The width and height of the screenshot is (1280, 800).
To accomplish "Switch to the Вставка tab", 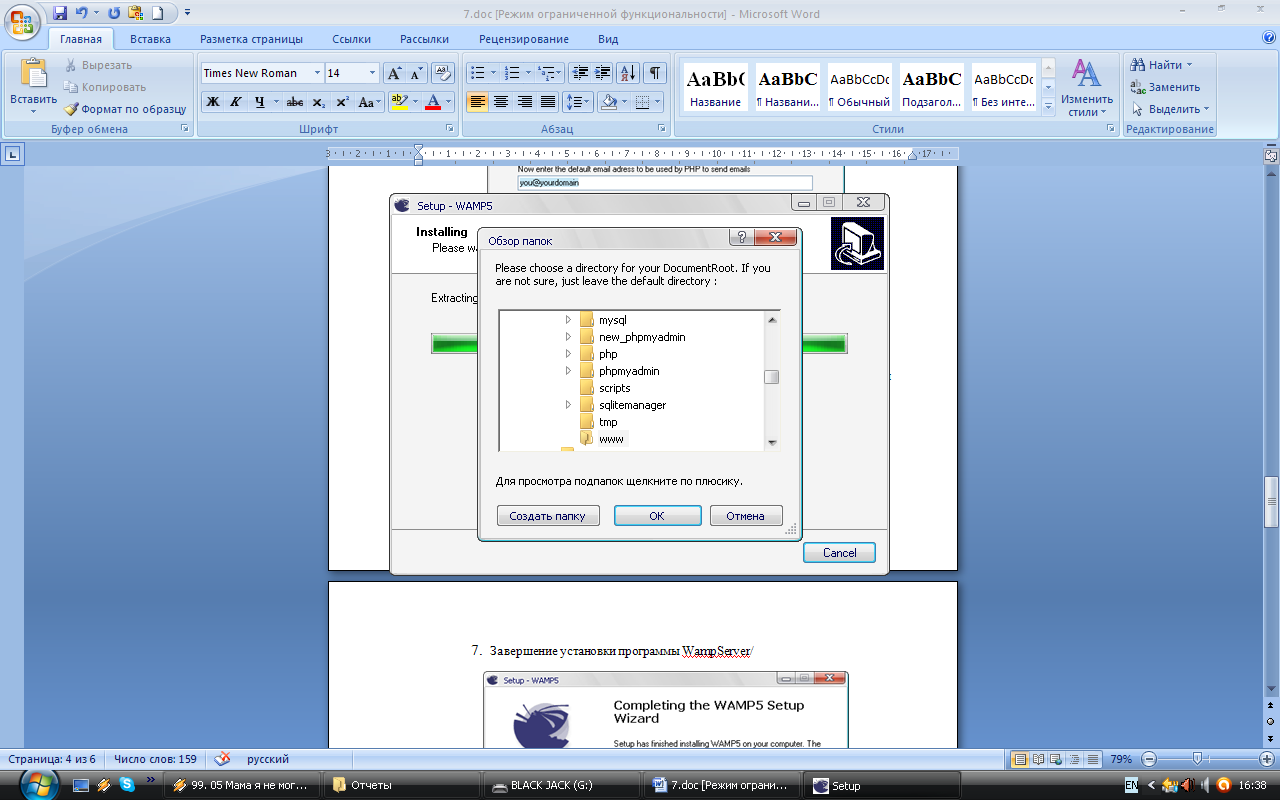I will coord(150,39).
